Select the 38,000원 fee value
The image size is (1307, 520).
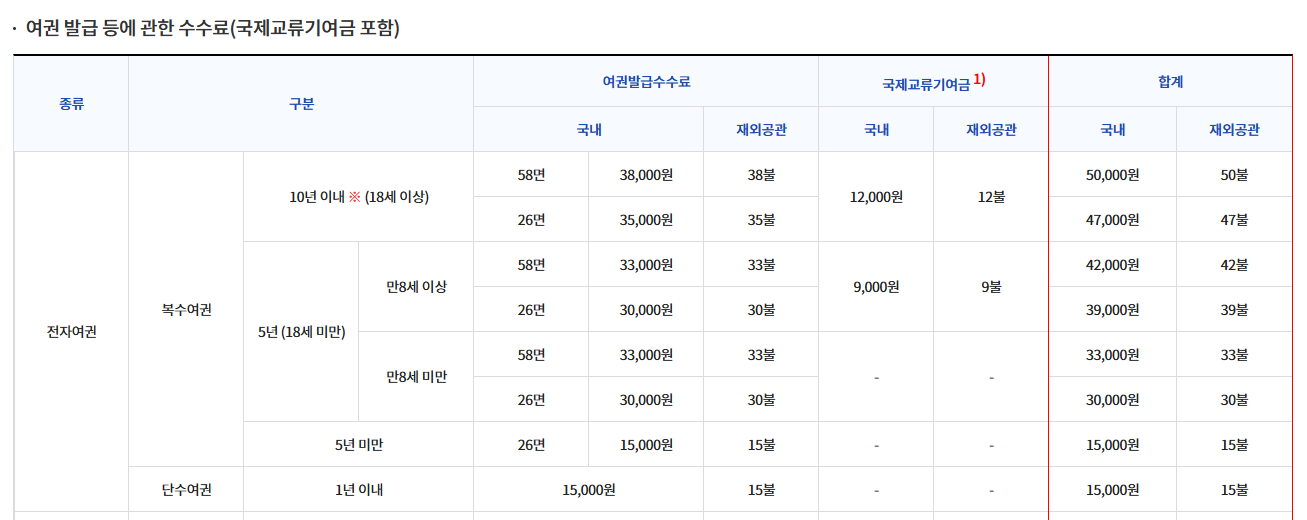coord(646,174)
